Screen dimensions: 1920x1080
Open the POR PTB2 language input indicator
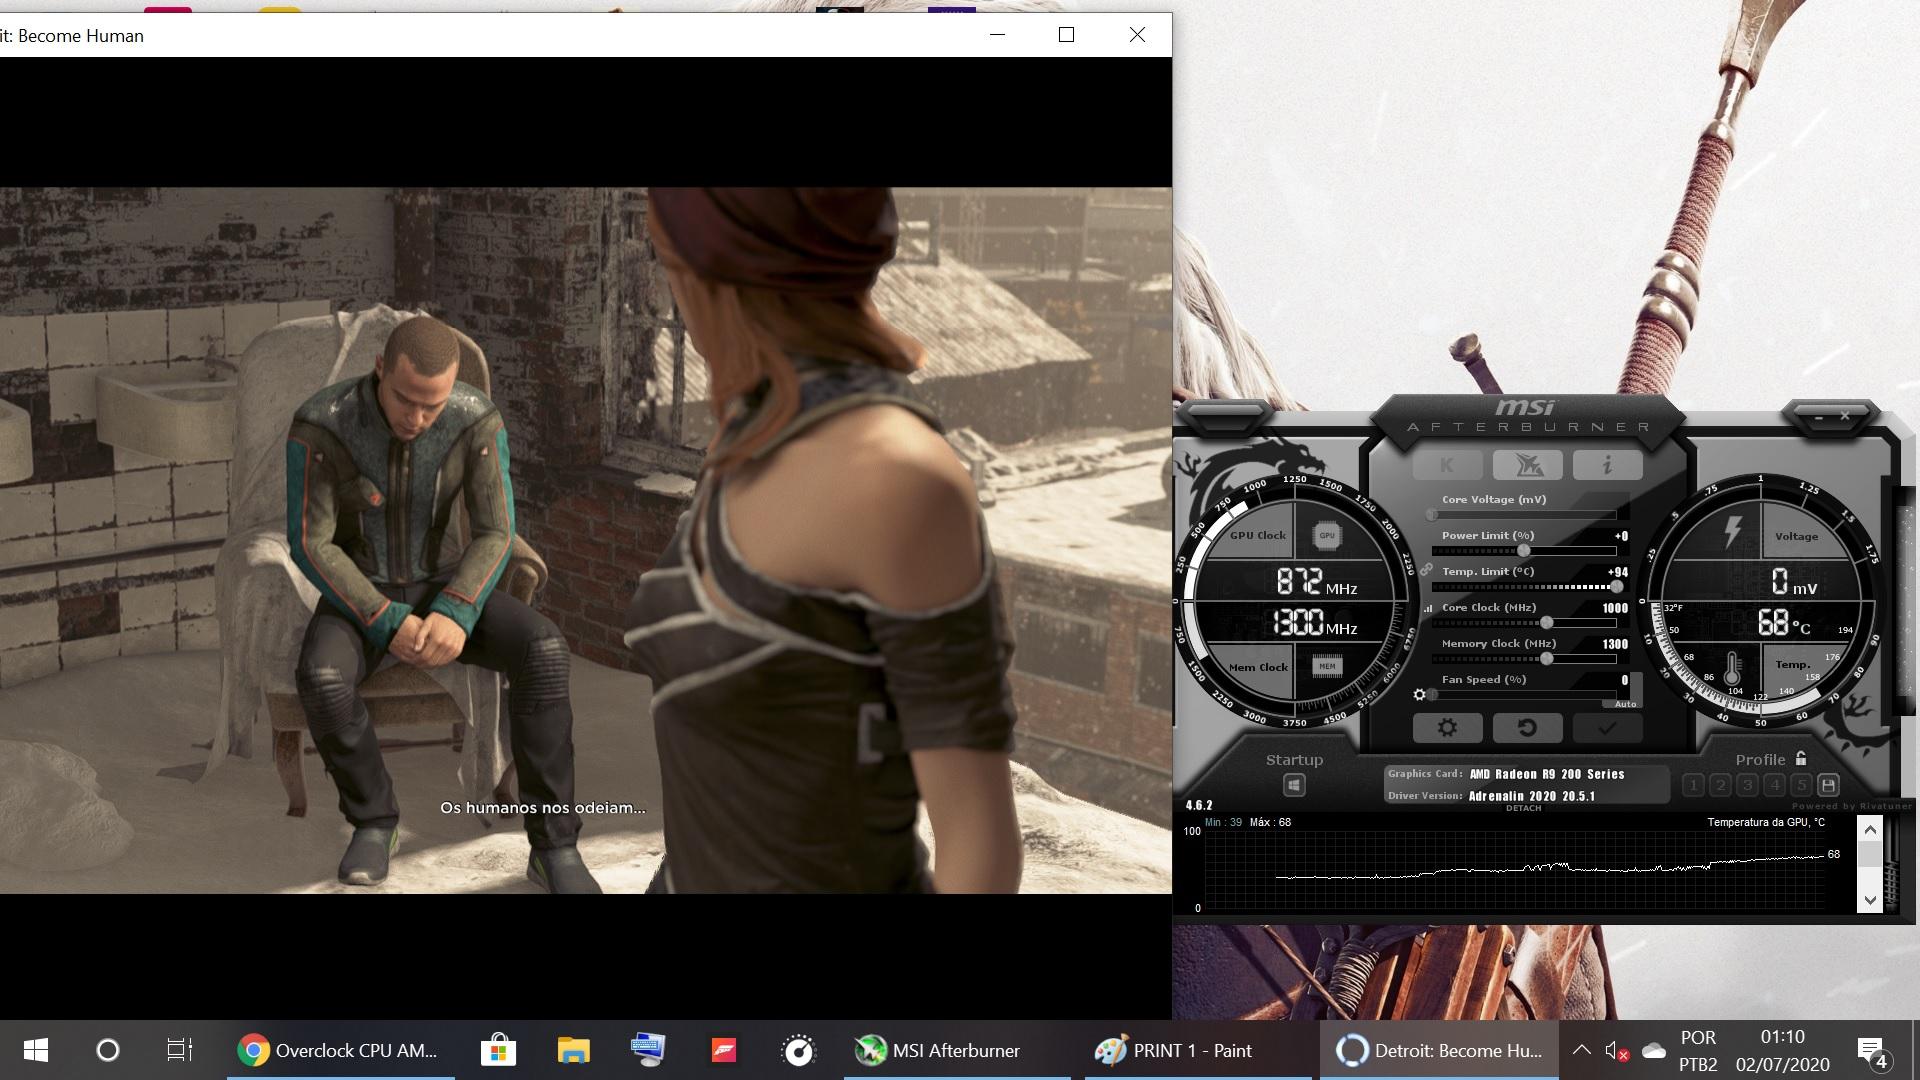[1698, 1050]
